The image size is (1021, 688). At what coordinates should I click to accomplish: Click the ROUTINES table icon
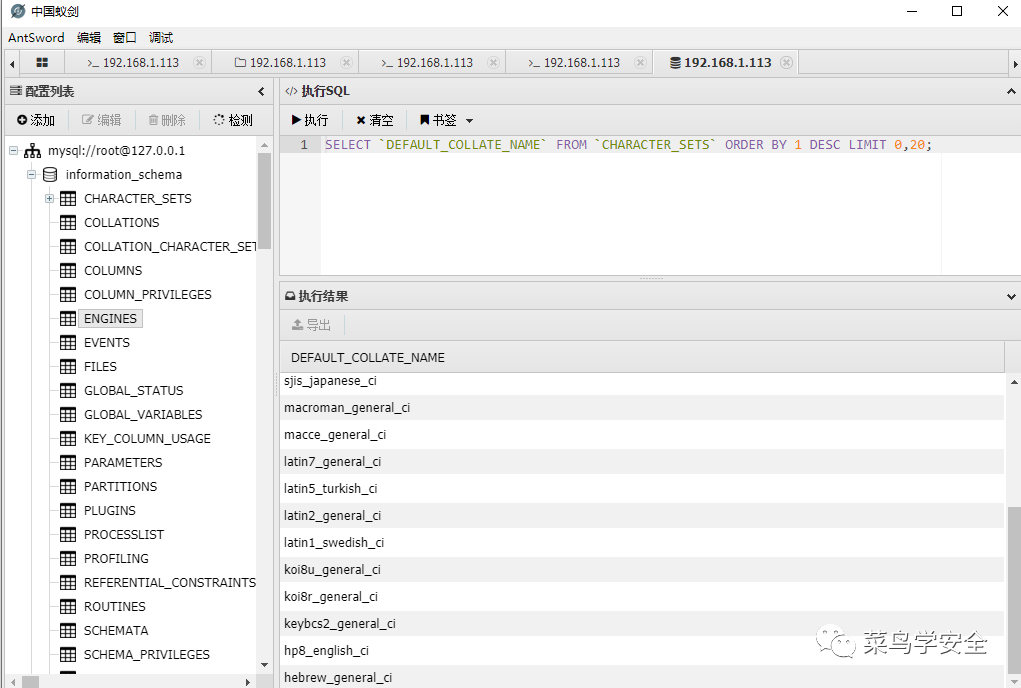pos(68,607)
